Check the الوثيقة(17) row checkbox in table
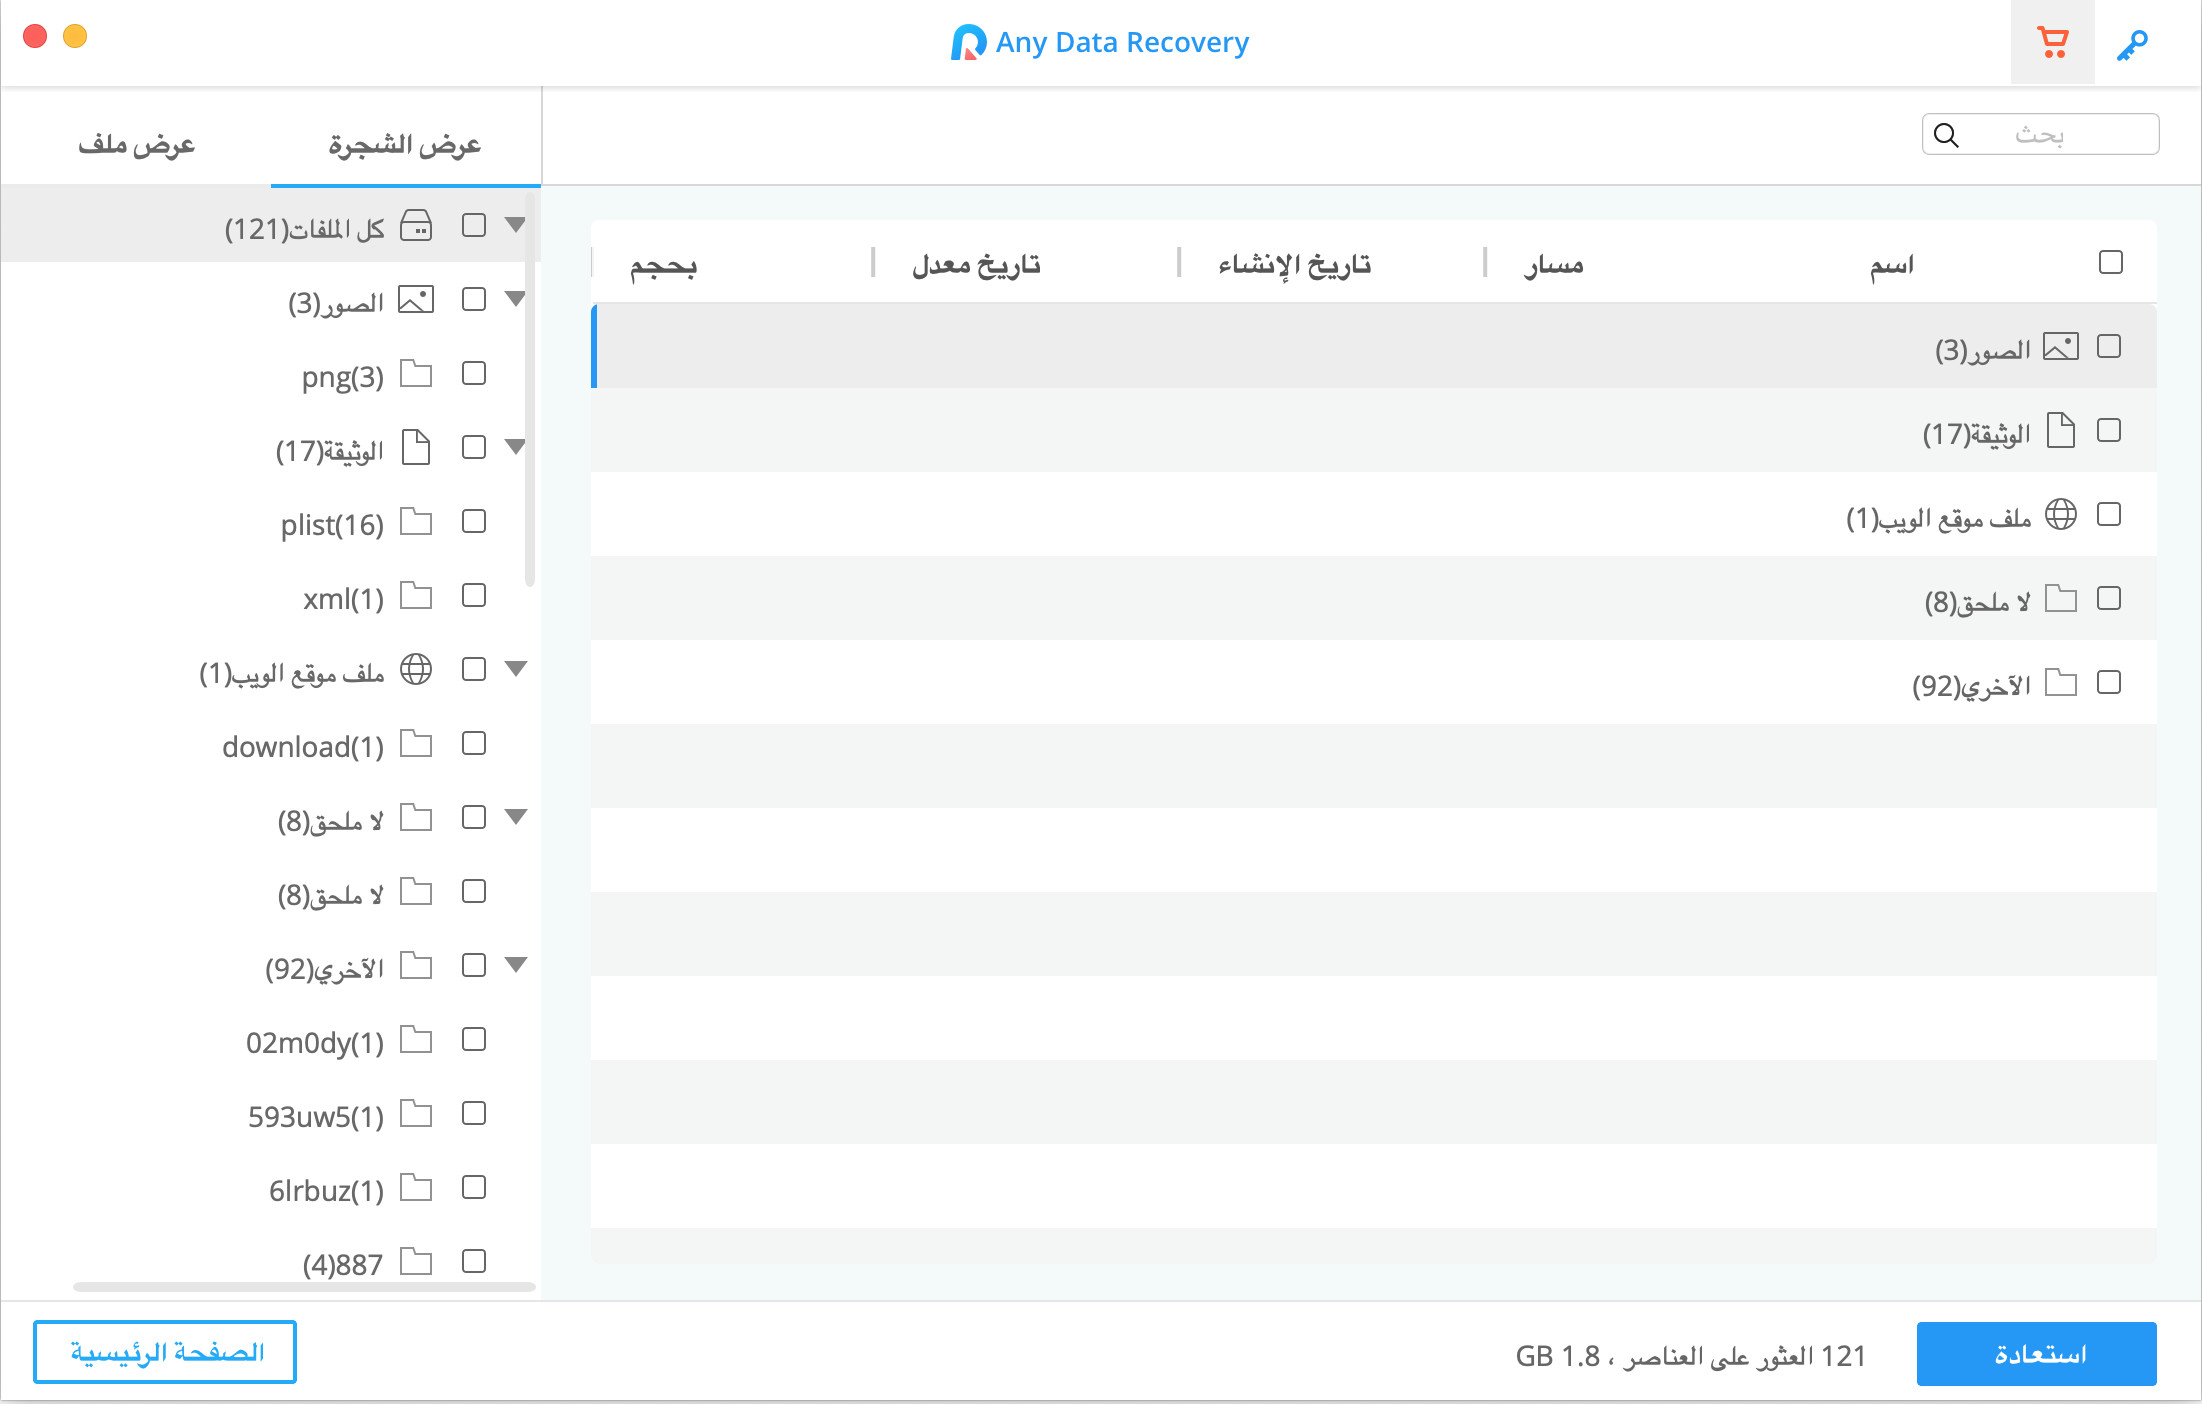The height and width of the screenshot is (1404, 2202). (x=2109, y=431)
